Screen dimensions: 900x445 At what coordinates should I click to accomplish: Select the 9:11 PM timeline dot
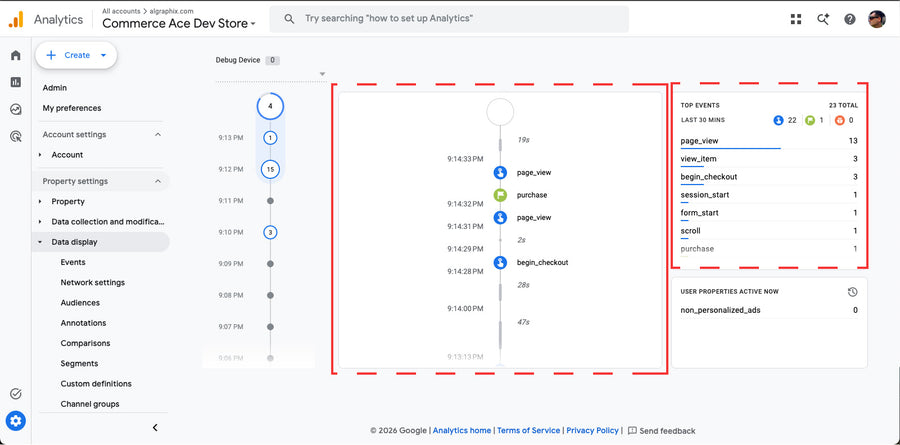[270, 201]
